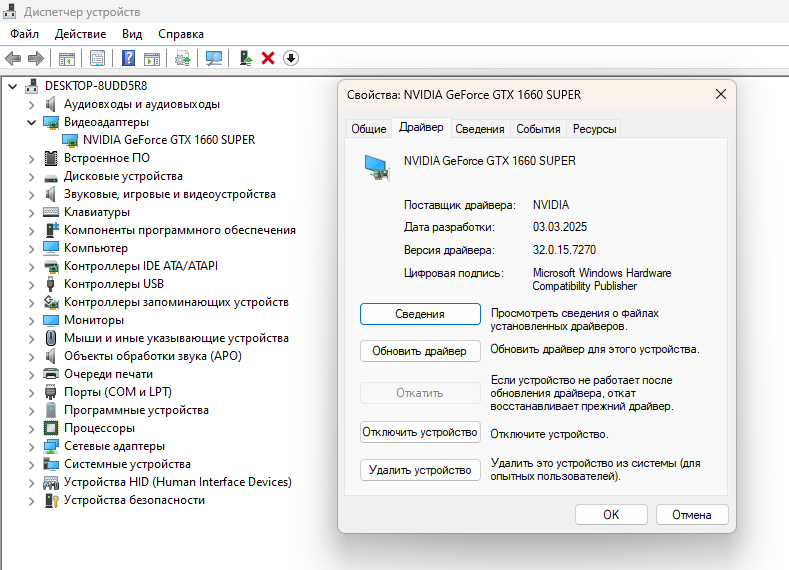Viewport: 789px width, 570px height.
Task: Confirm the dialog with OK
Action: pos(611,515)
